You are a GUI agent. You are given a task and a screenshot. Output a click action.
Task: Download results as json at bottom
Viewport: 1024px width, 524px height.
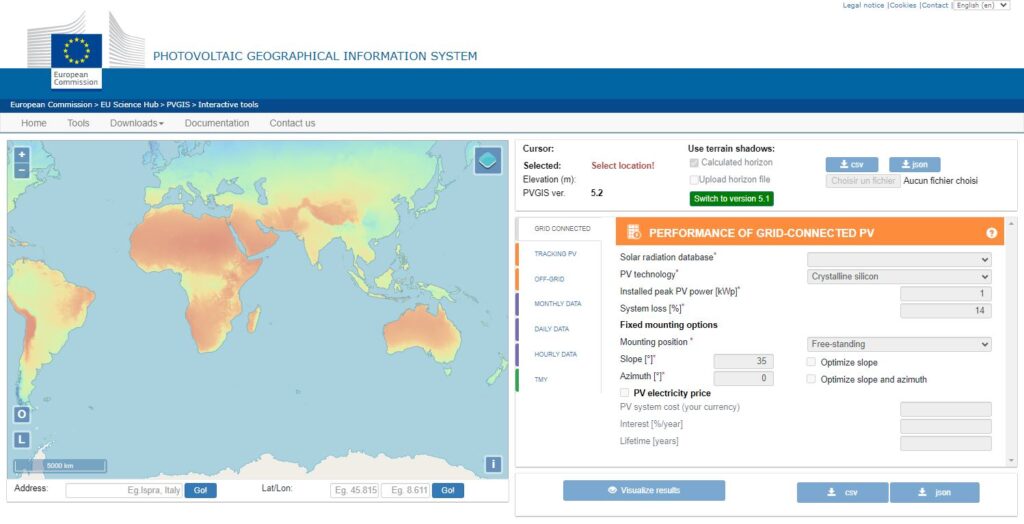click(935, 493)
